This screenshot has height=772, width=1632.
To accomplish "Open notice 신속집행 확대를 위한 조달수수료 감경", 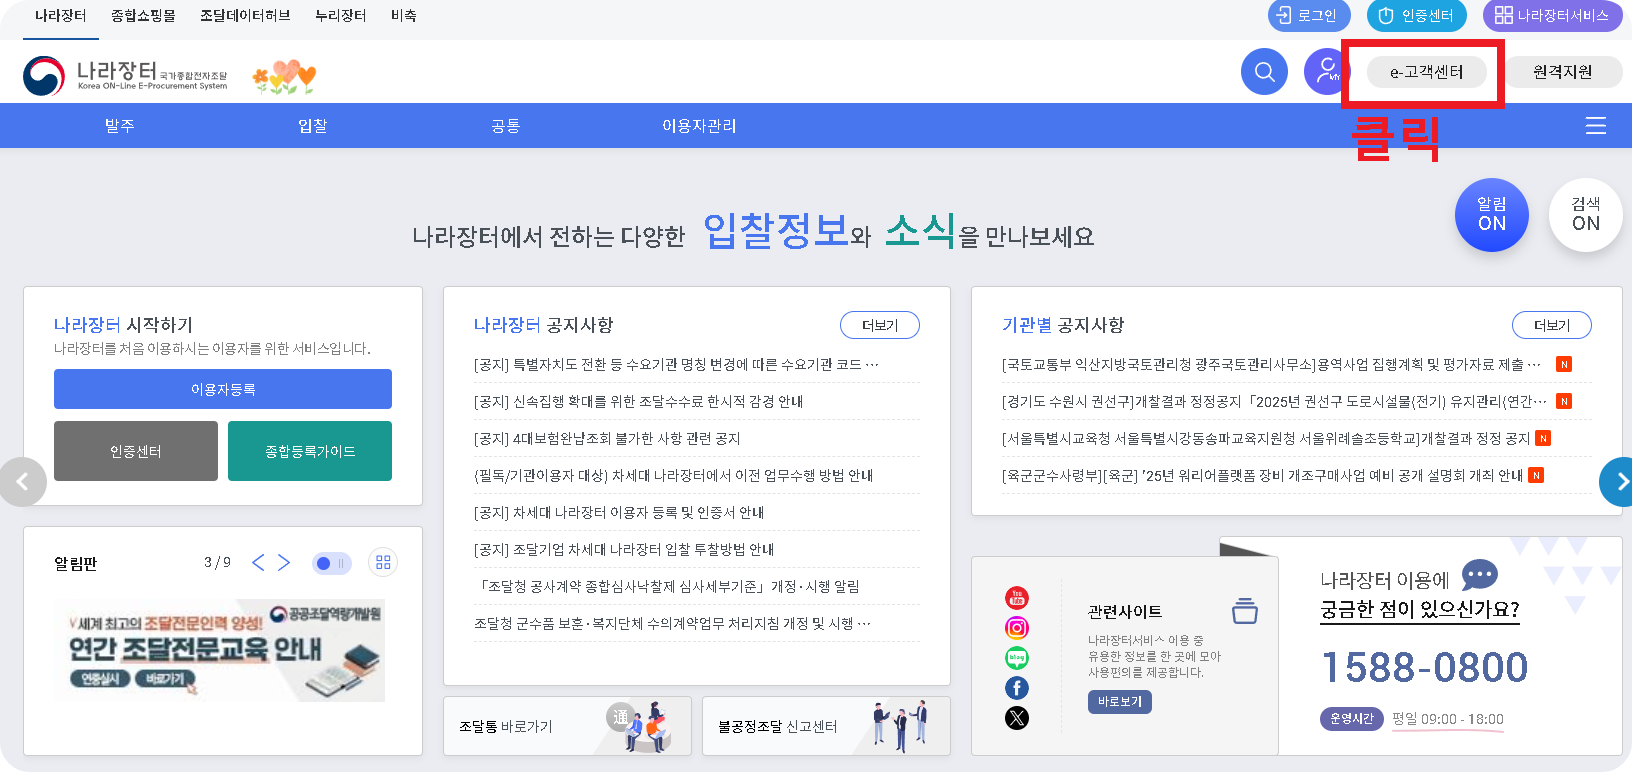I will tap(638, 401).
